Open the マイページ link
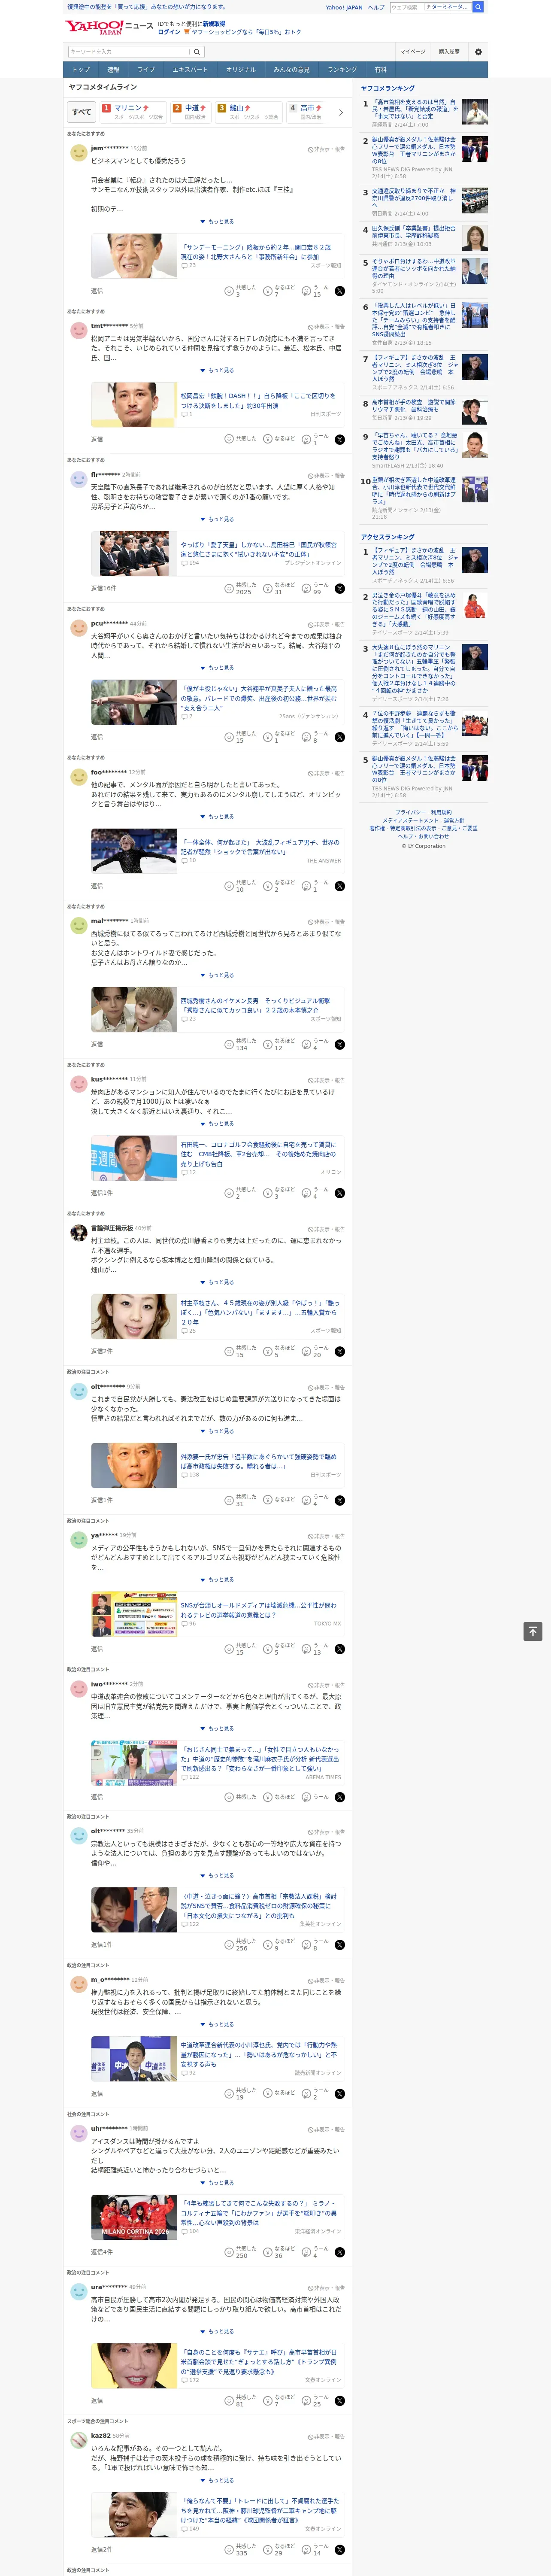The image size is (551, 2576). (413, 52)
